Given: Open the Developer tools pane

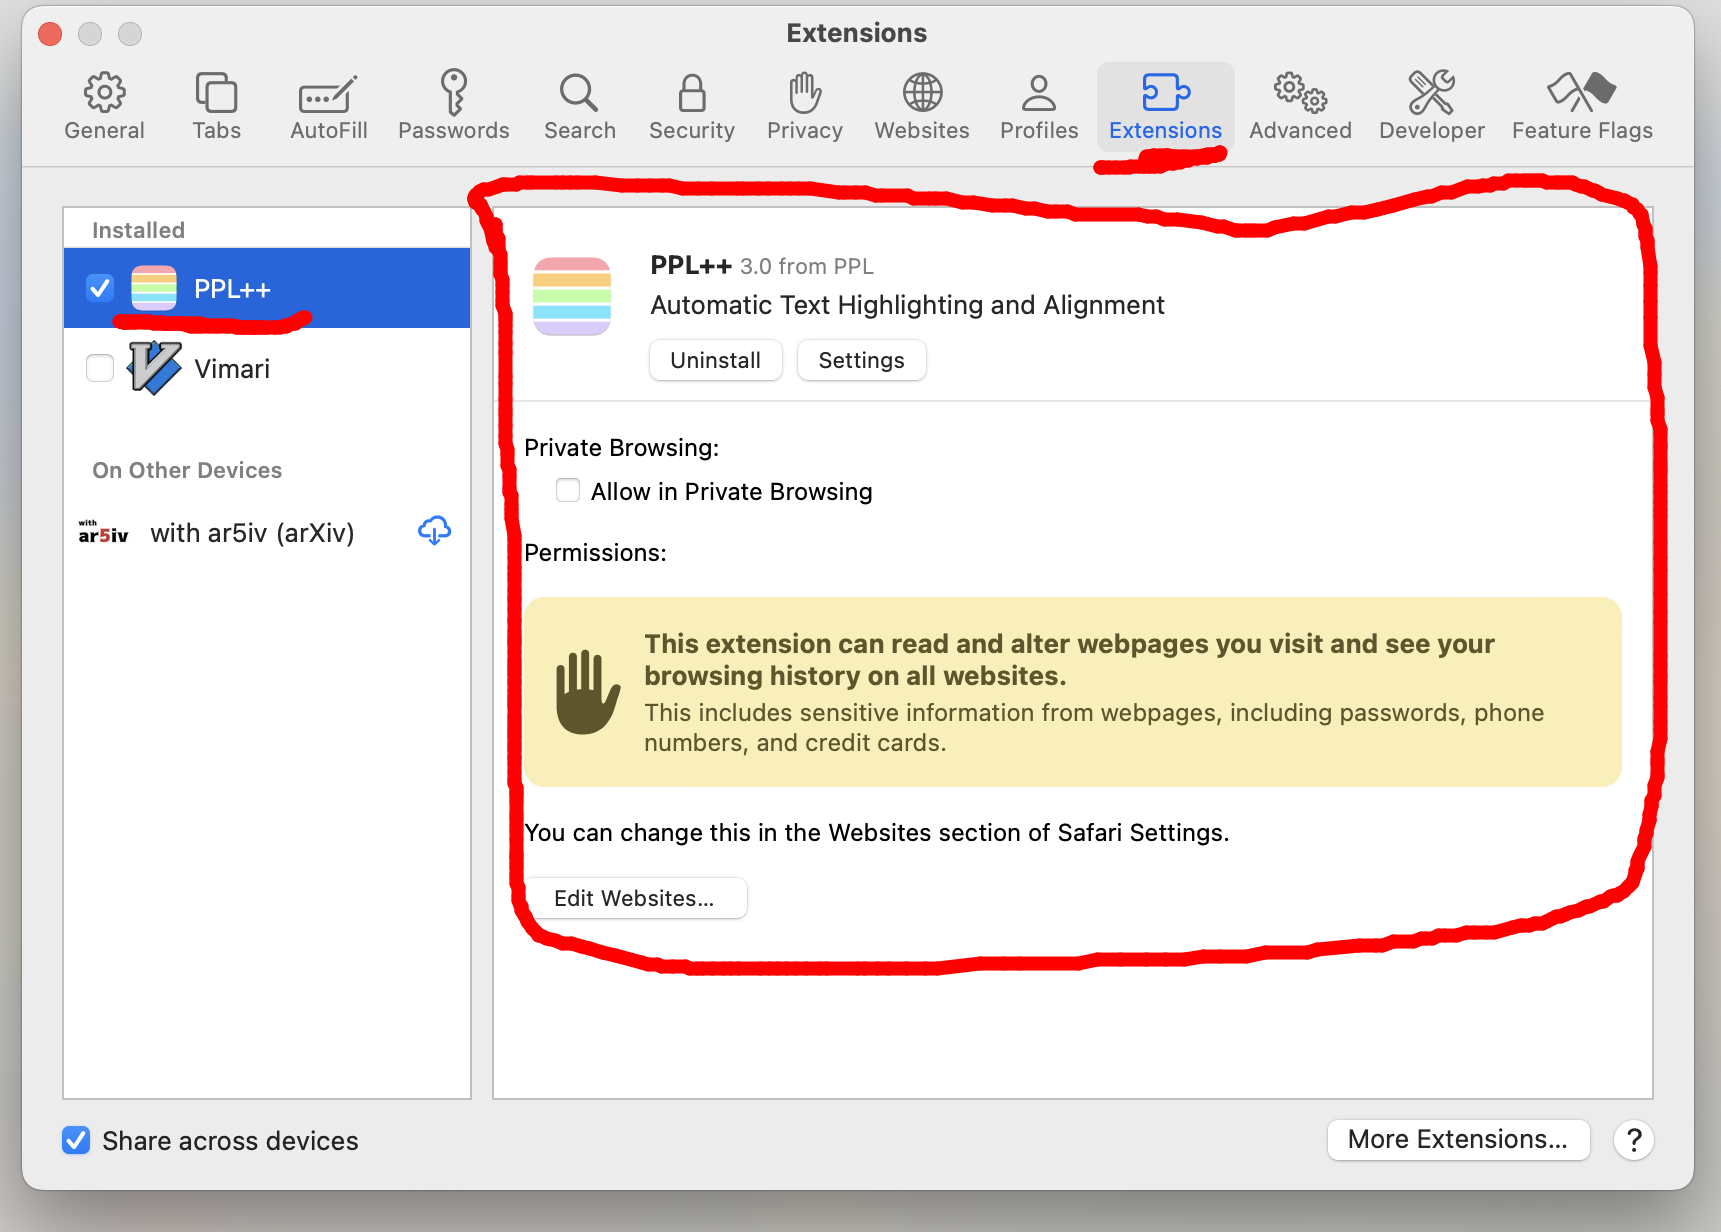Looking at the screenshot, I should coord(1431,106).
